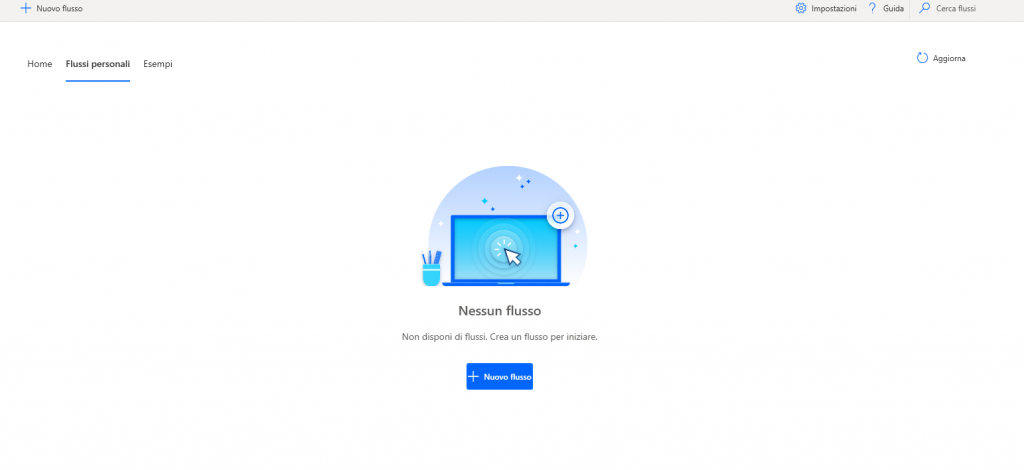Image resolution: width=1024 pixels, height=470 pixels.
Task: Click the 'Nessun flusso' heading
Action: click(x=499, y=311)
